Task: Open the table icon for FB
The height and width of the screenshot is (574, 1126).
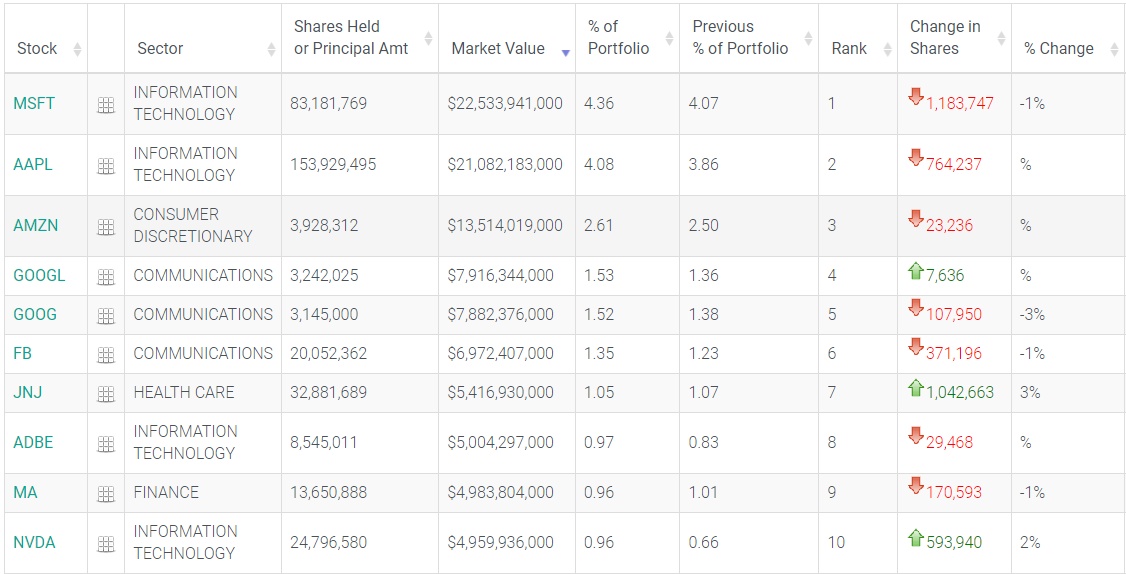Action: 106,355
